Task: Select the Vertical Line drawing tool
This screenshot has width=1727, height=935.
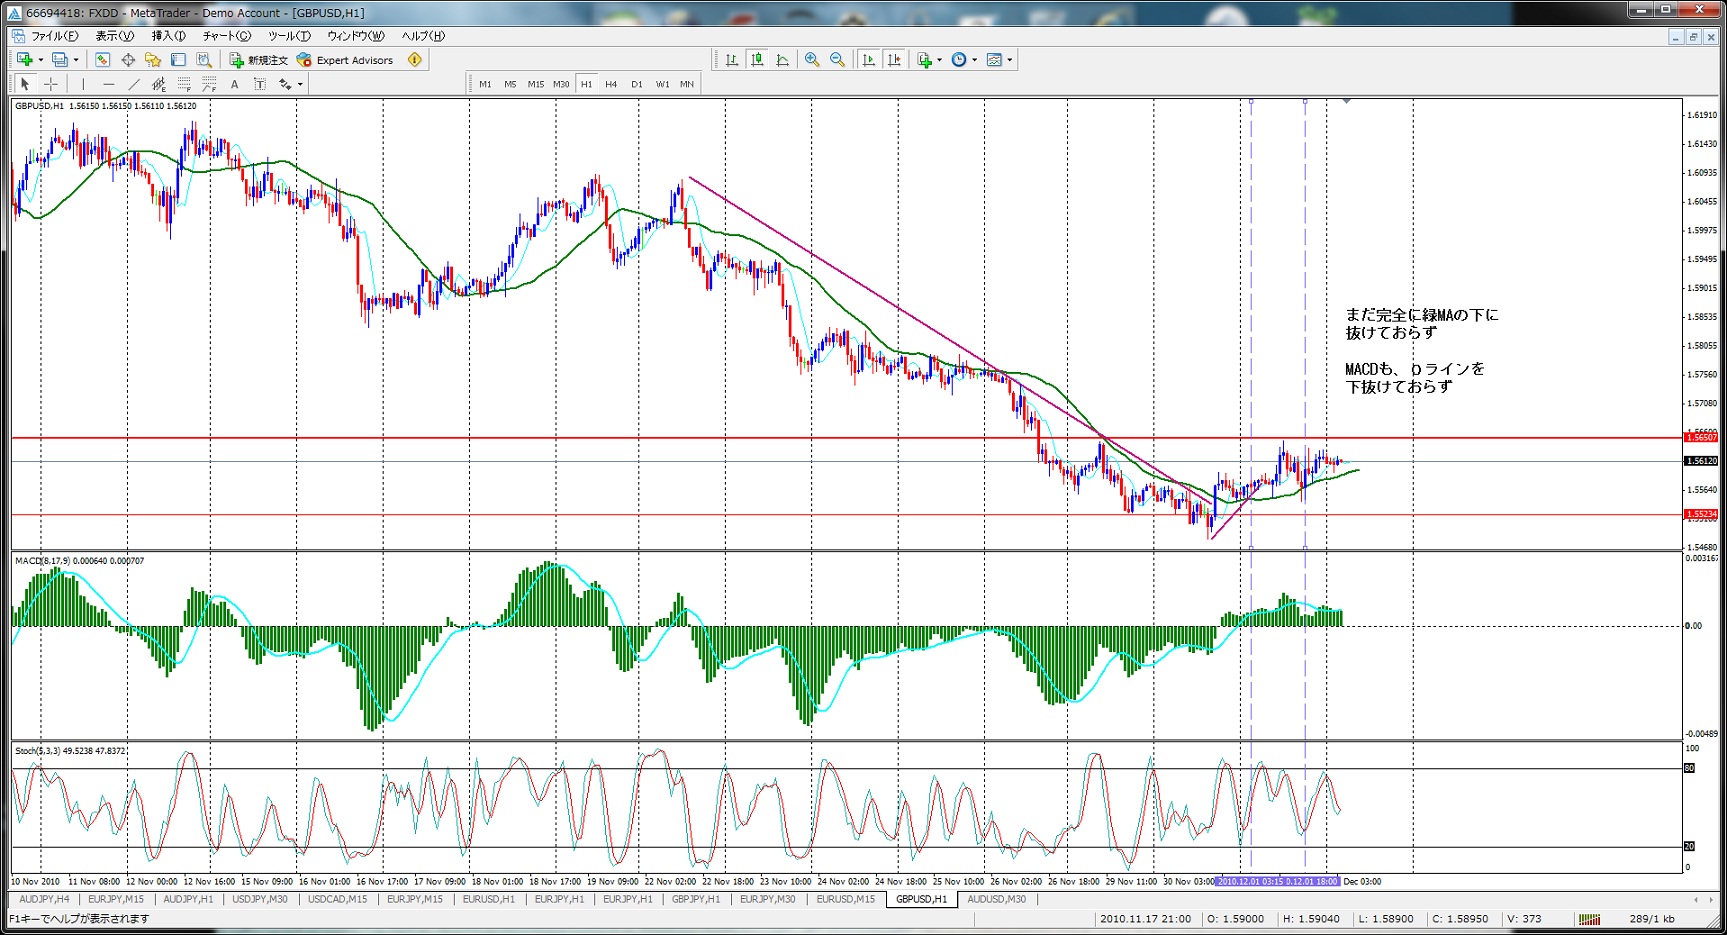Action: [x=83, y=84]
